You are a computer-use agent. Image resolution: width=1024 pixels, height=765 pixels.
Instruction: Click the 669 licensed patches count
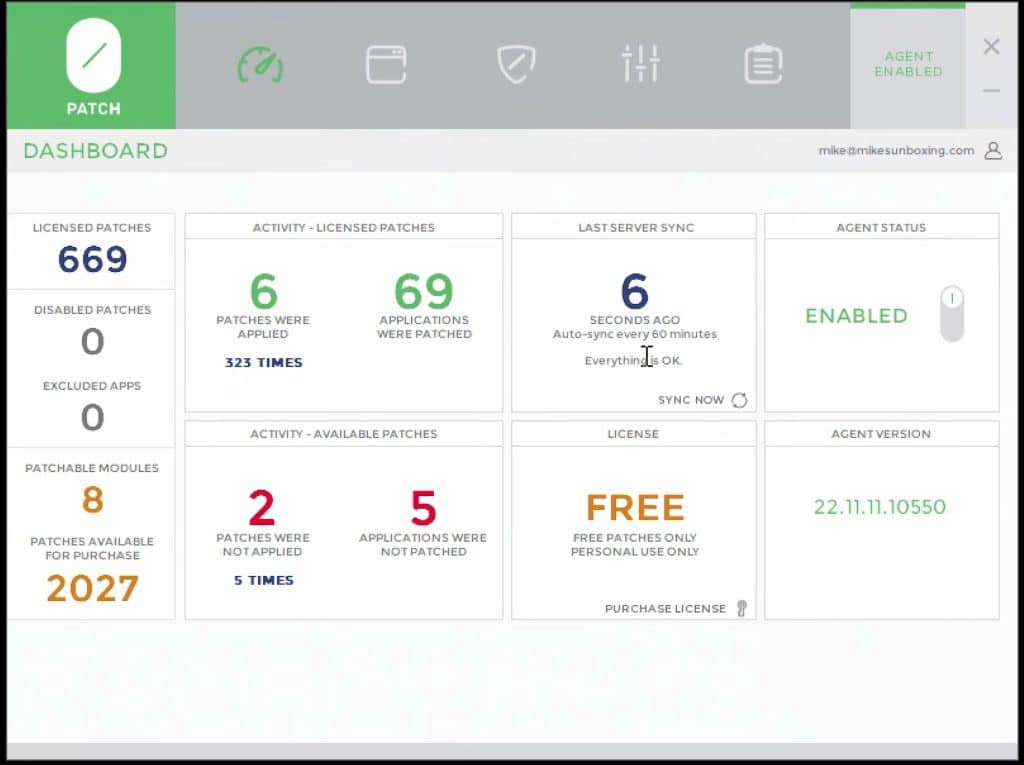pos(92,260)
